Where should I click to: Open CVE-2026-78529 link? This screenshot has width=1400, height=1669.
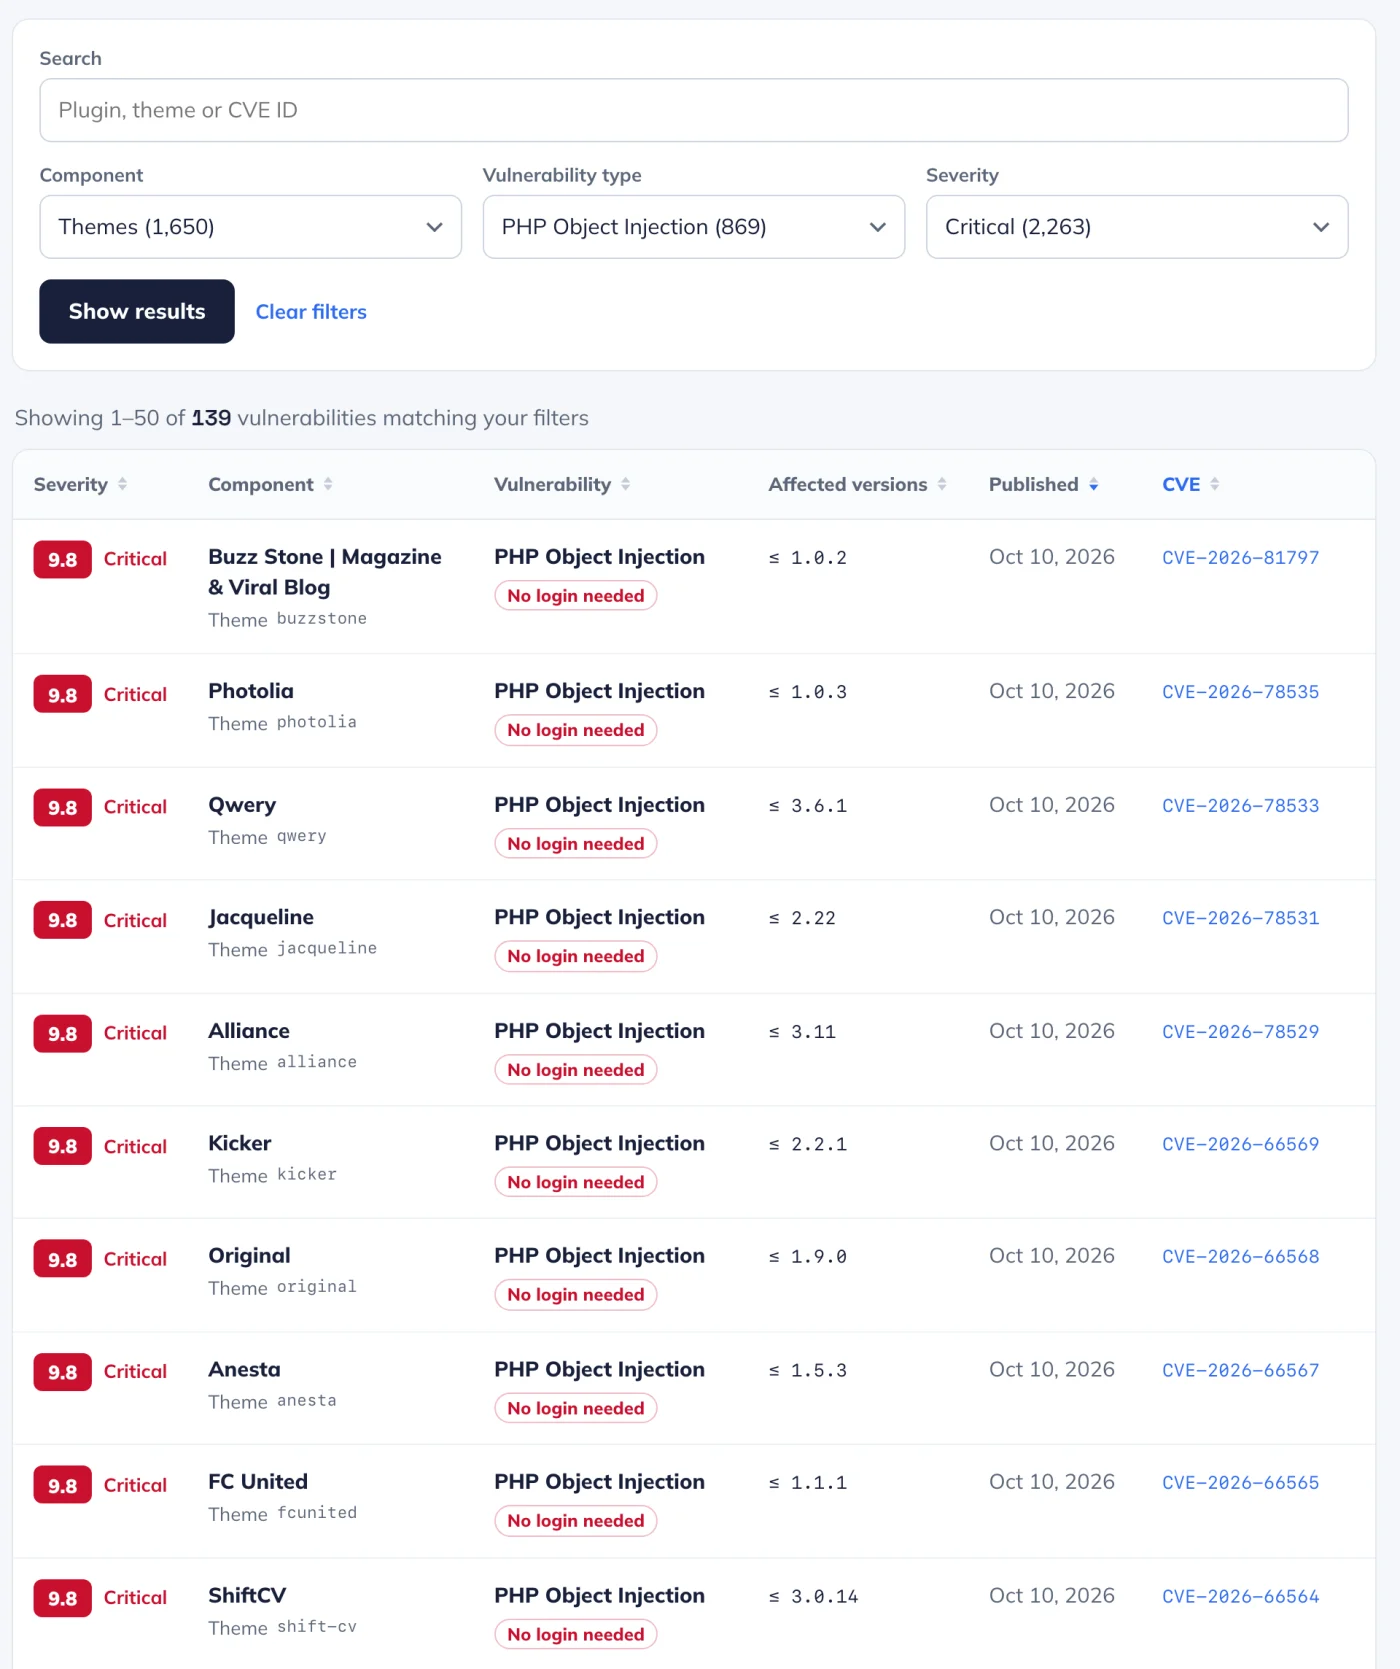click(x=1240, y=1032)
